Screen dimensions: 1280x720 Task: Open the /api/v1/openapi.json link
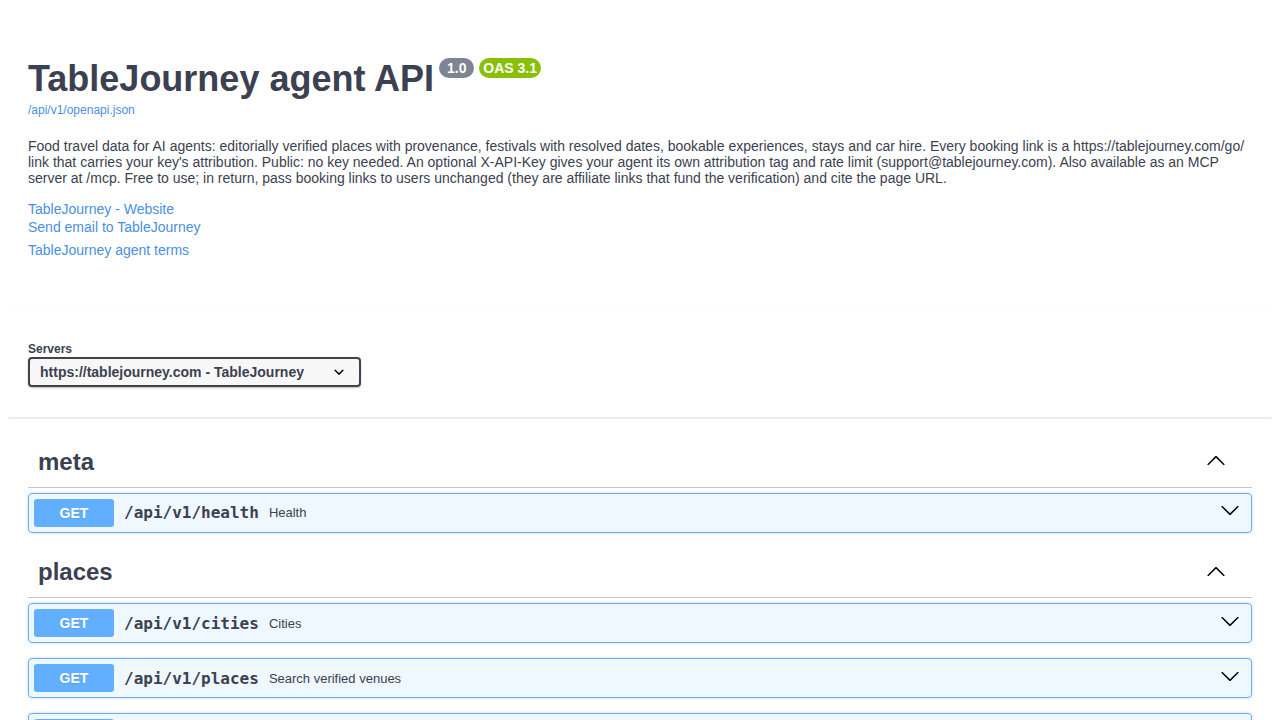point(81,110)
